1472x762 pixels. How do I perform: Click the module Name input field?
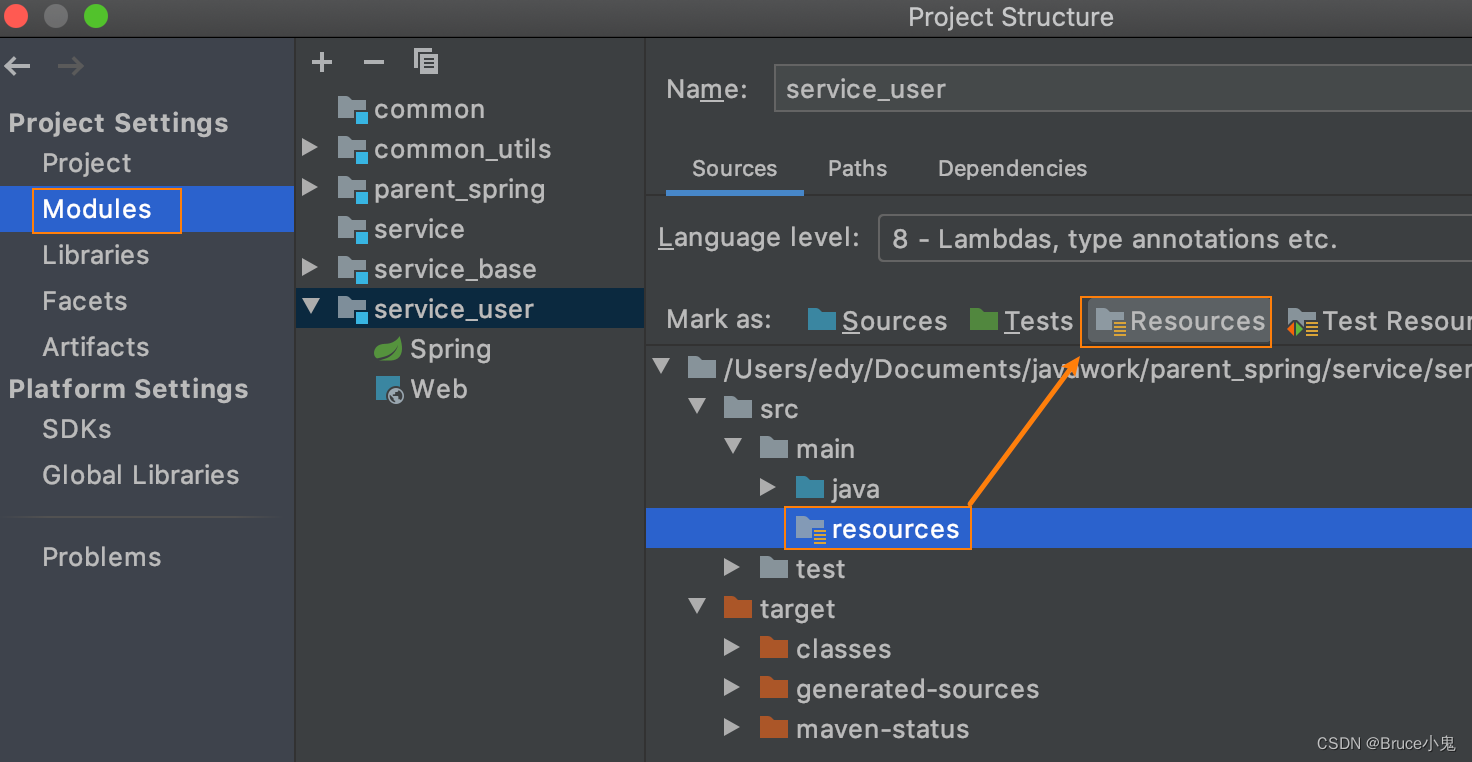tap(1123, 89)
